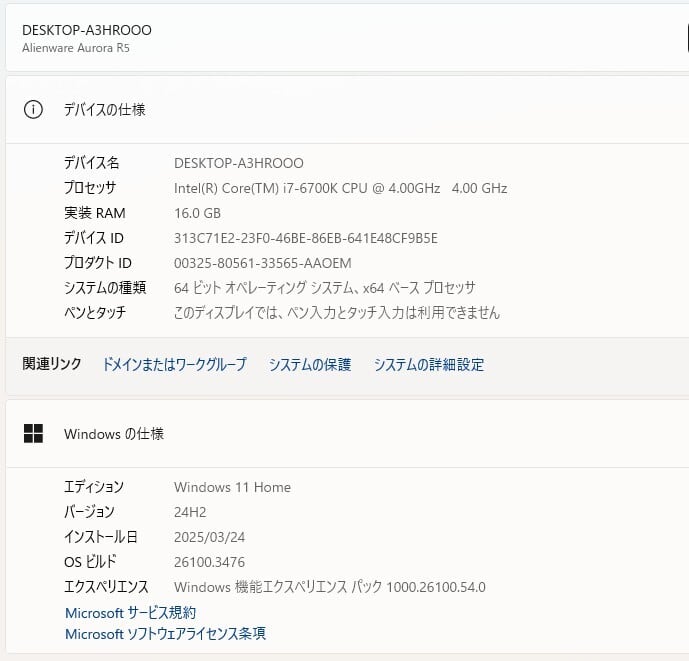Image resolution: width=689 pixels, height=661 pixels.
Task: Click the 関連リンク label
Action: 52,365
